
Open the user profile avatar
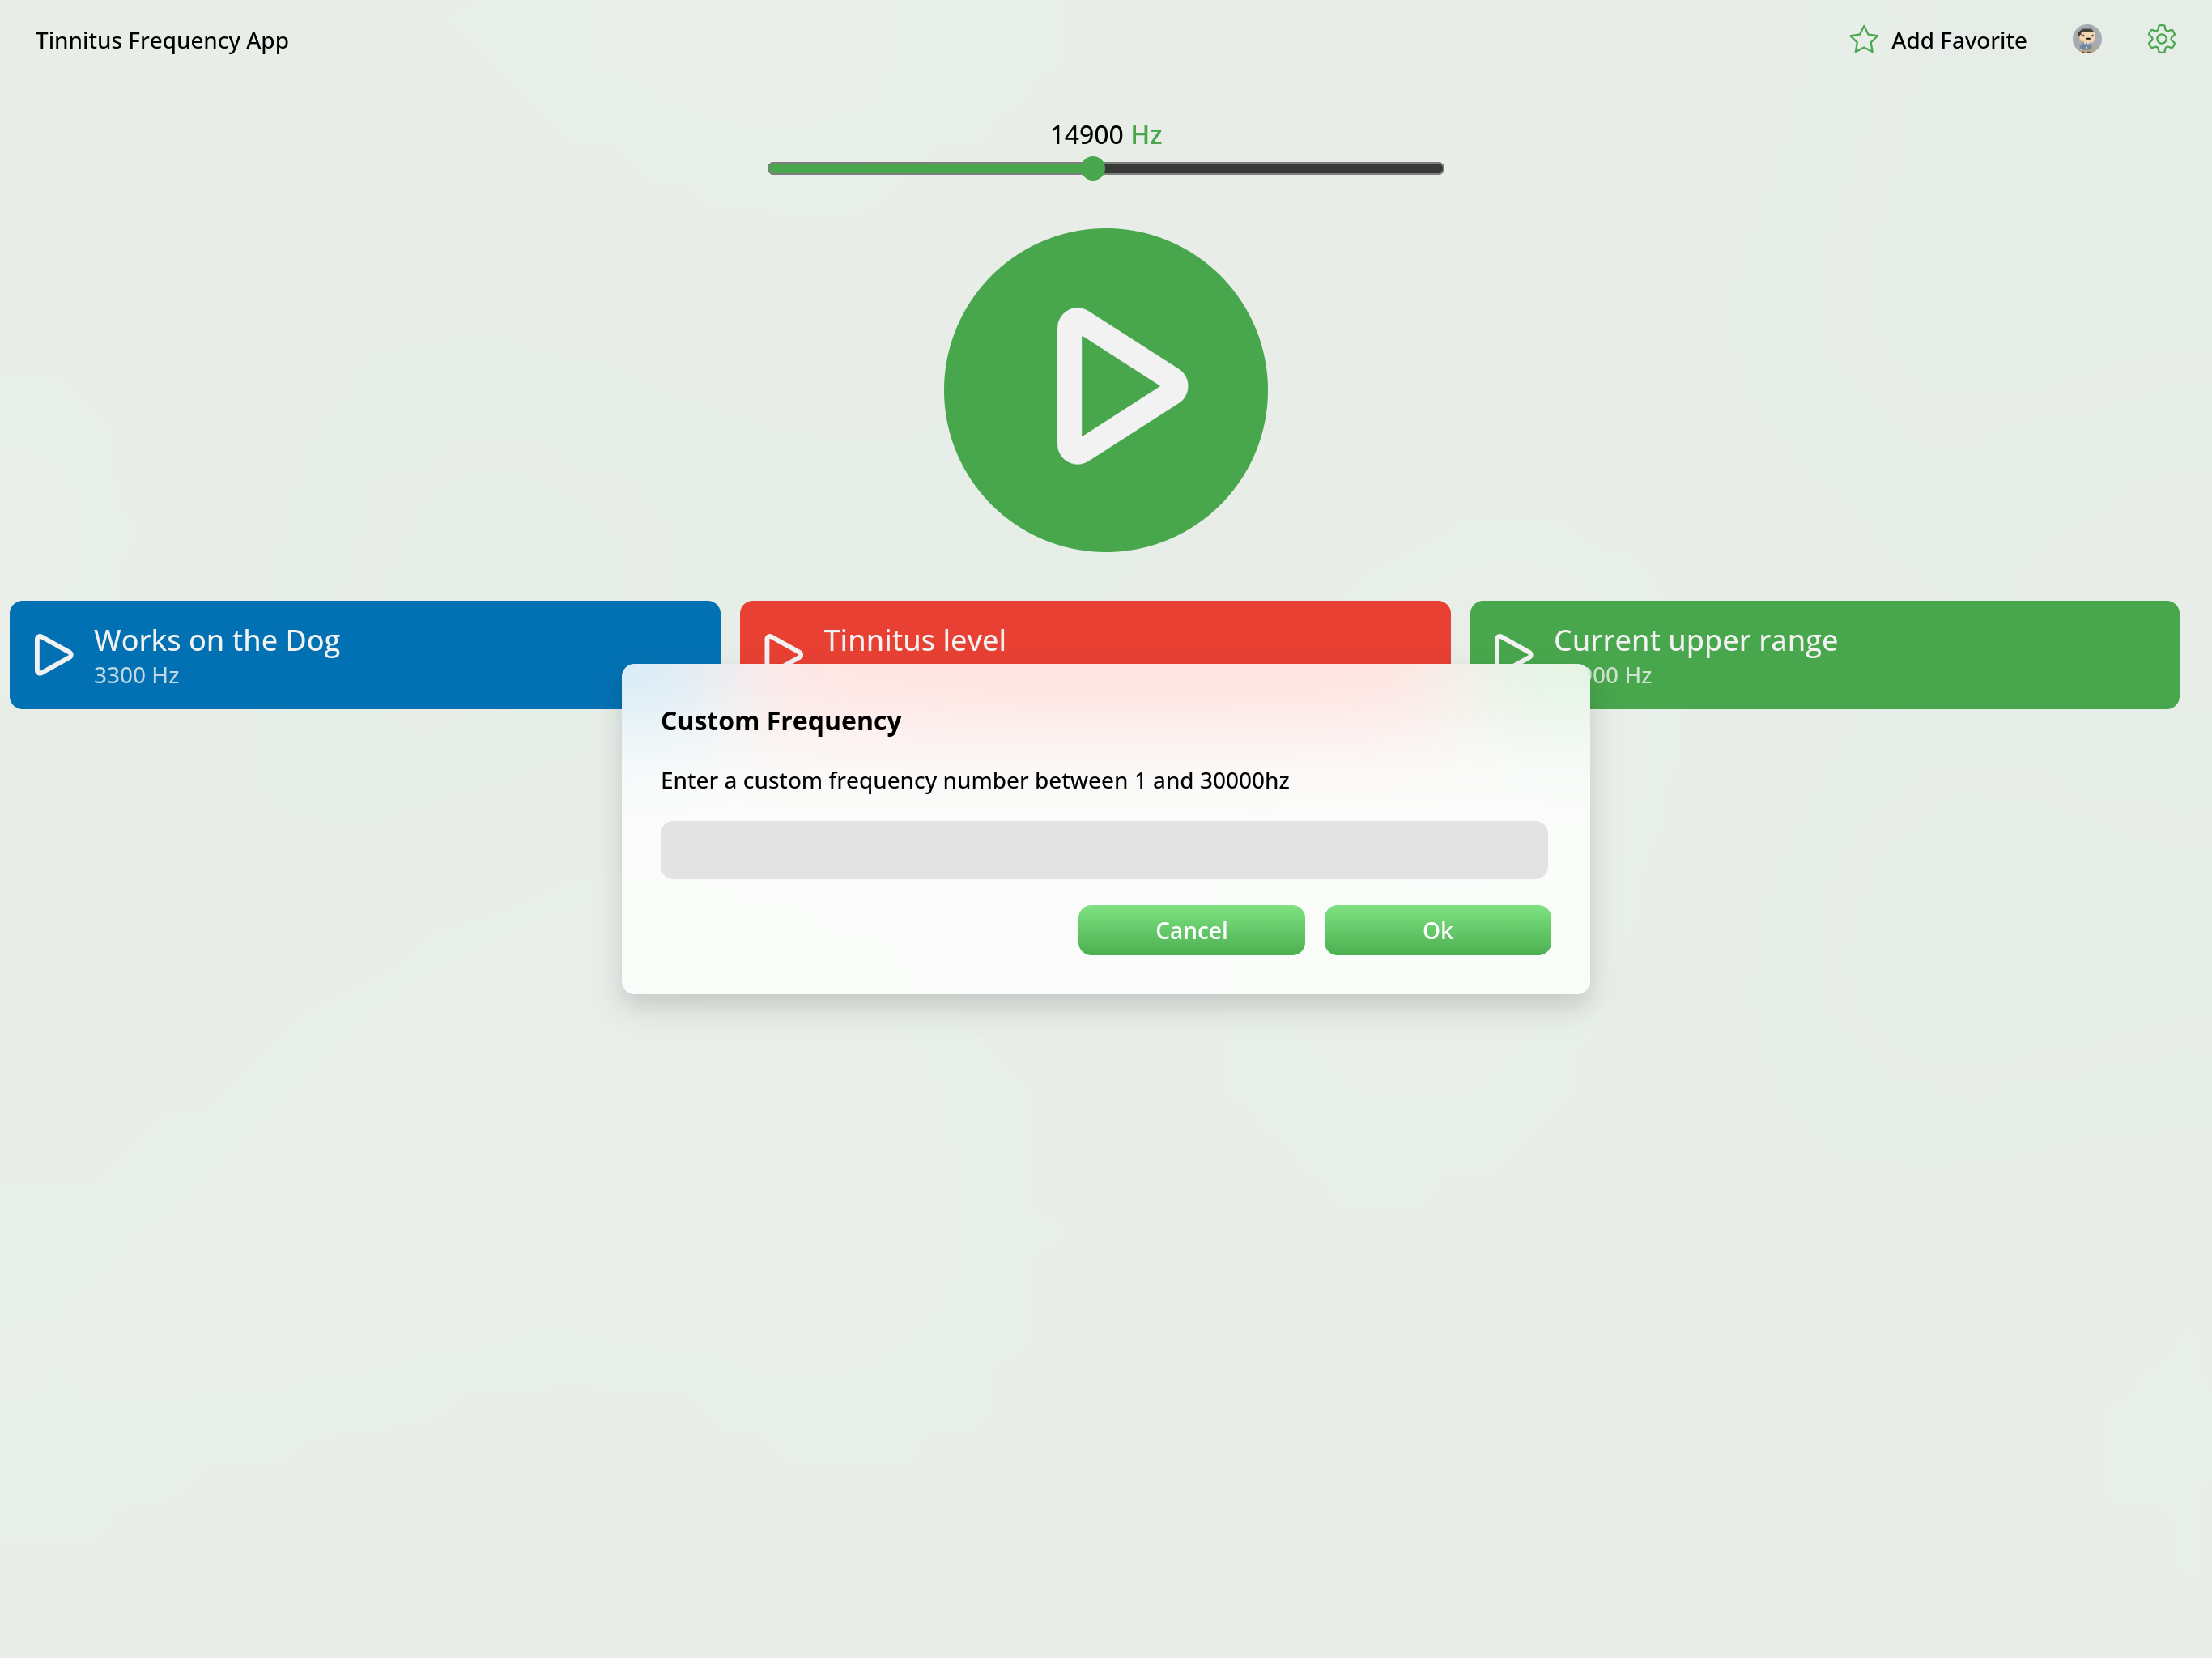pyautogui.click(x=2087, y=40)
